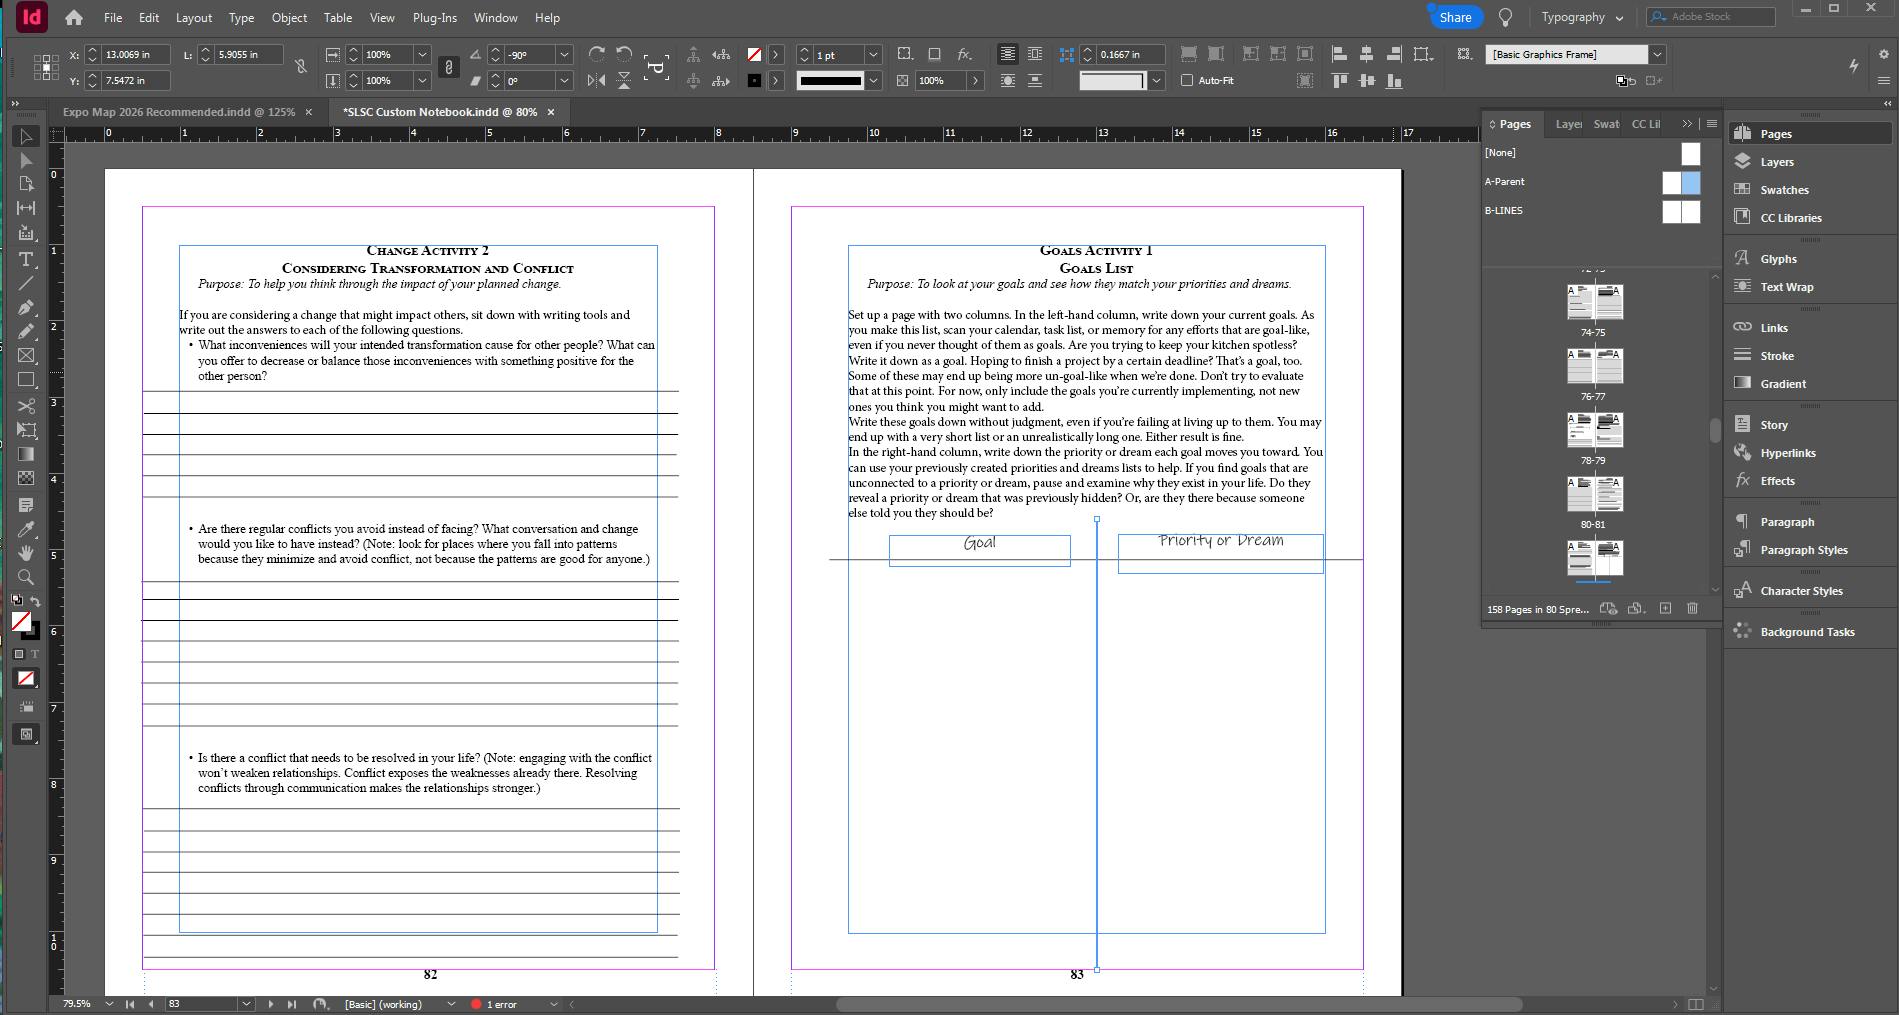The height and width of the screenshot is (1015, 1899).
Task: Open the Text Wrap panel
Action: click(1786, 287)
